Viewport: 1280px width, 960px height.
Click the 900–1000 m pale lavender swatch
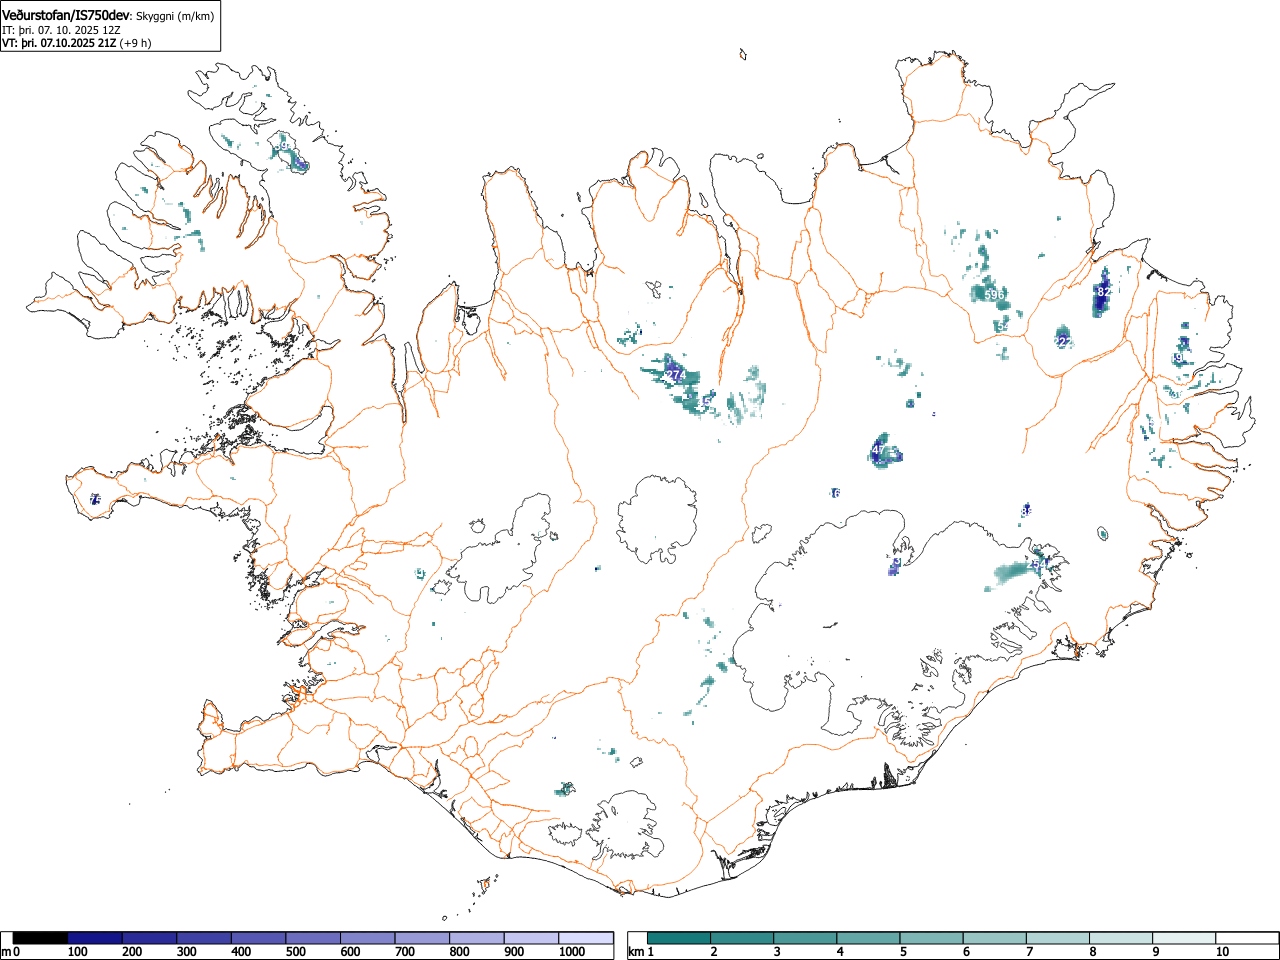pos(531,938)
